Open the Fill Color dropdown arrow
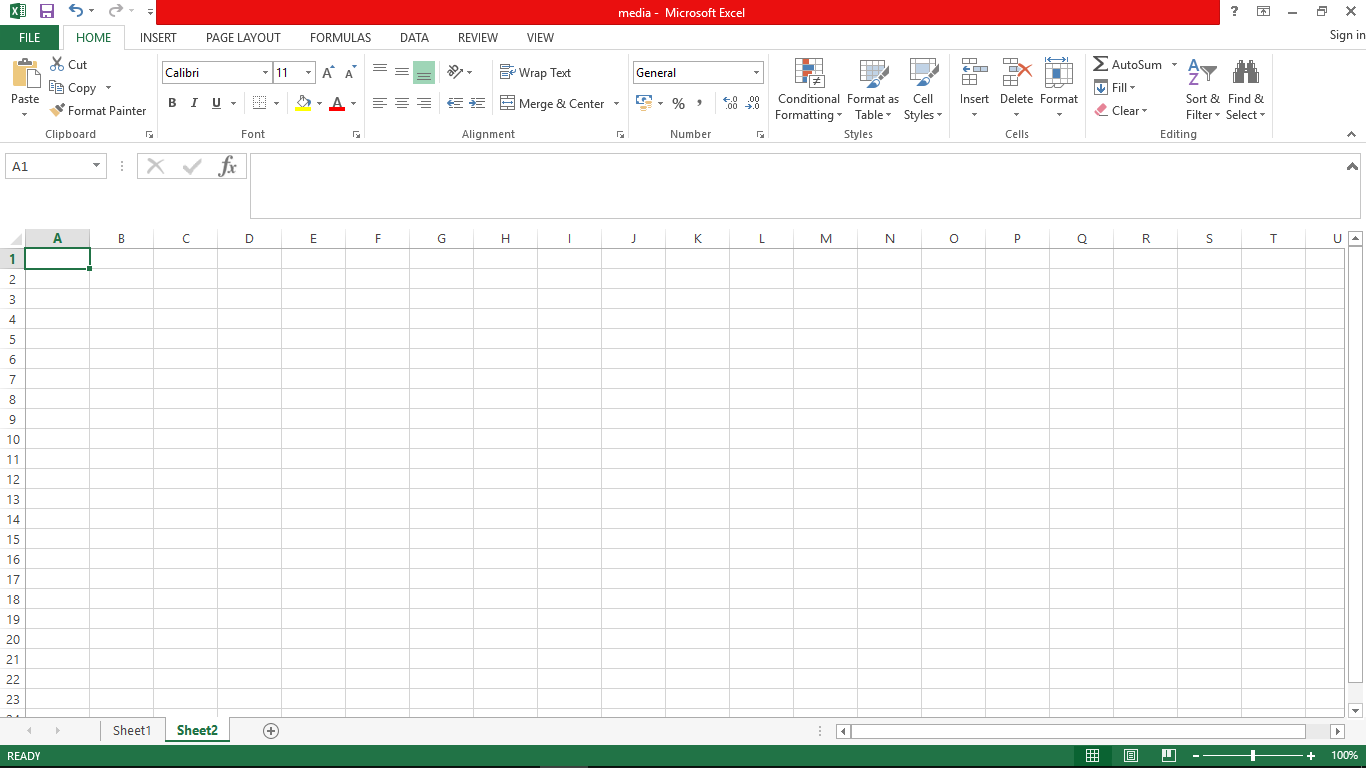This screenshot has height=768, width=1366. [x=318, y=103]
